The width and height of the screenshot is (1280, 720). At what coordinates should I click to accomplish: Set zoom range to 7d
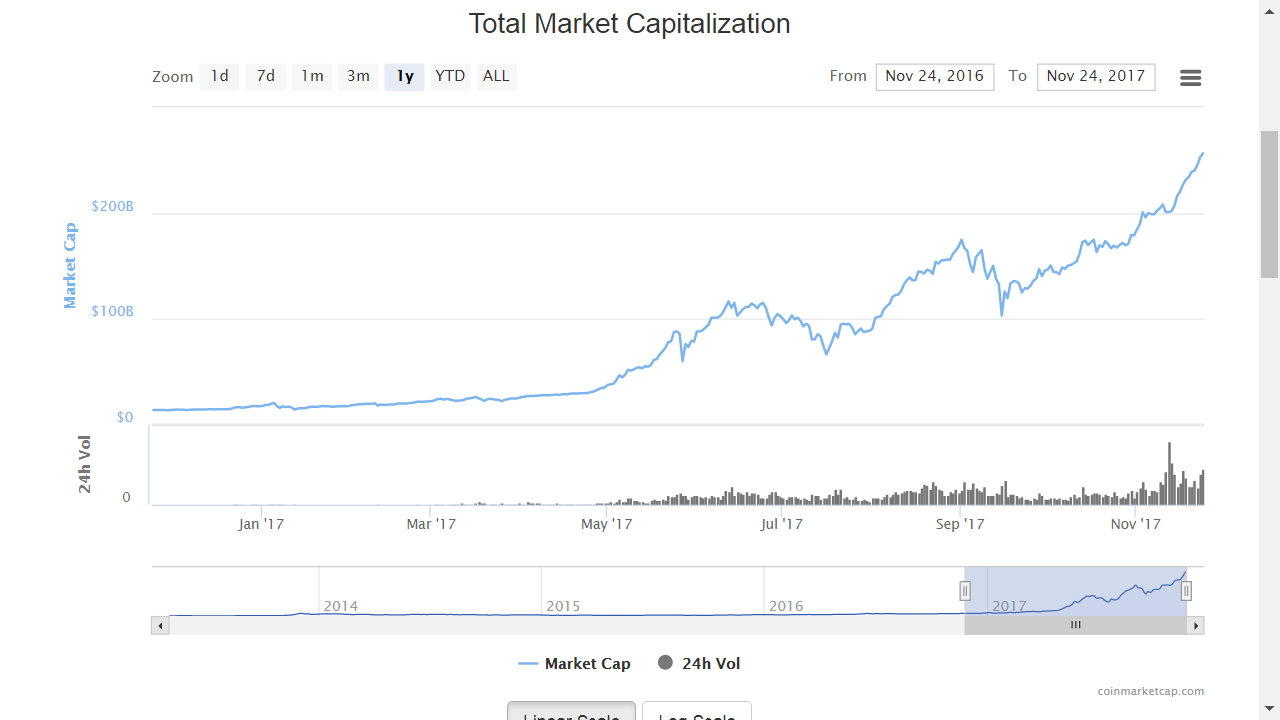coord(266,77)
